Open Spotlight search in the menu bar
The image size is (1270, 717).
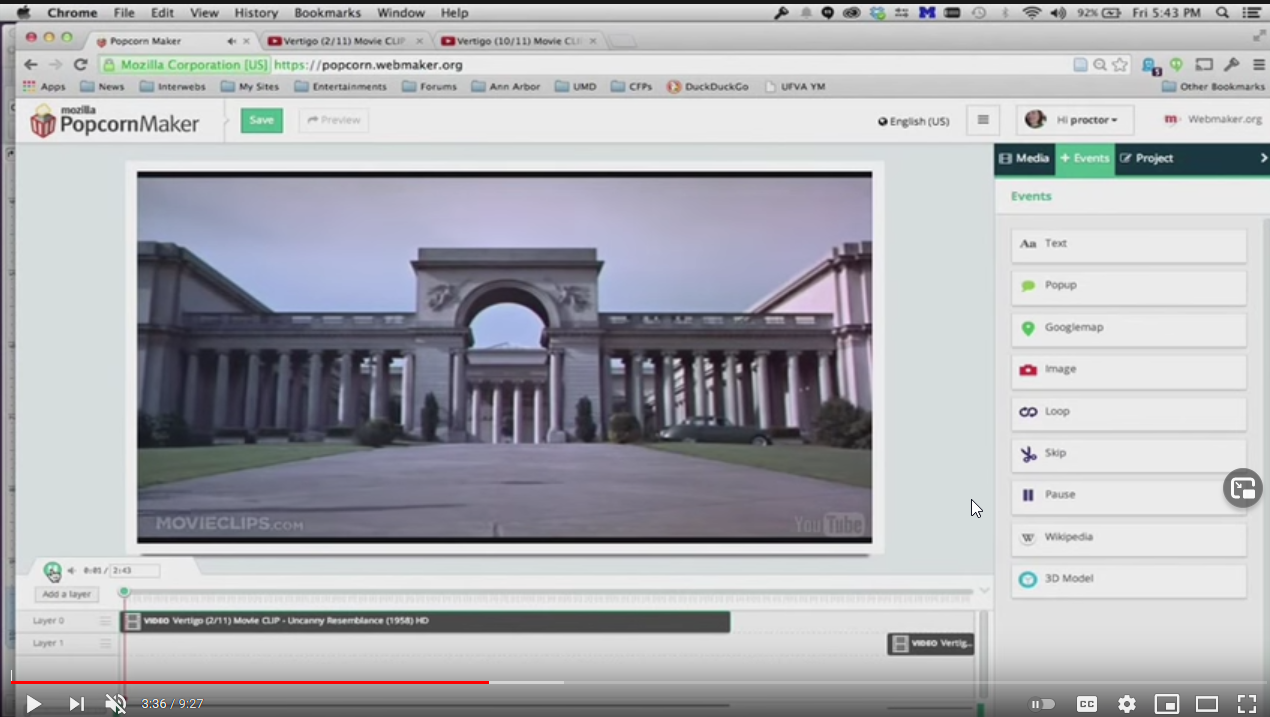click(x=1222, y=13)
